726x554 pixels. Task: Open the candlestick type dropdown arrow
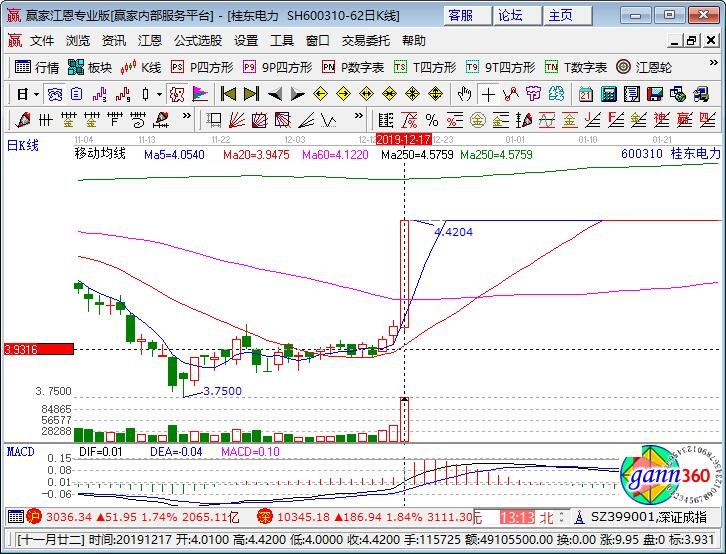pos(159,94)
